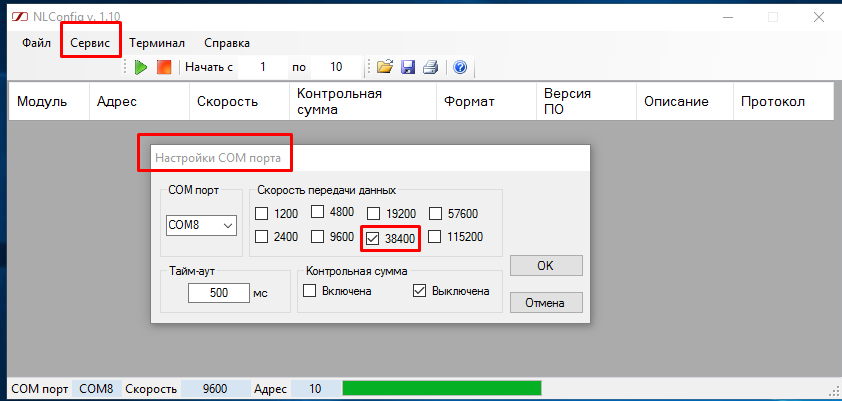The height and width of the screenshot is (401, 842).
Task: Click the status bar COM8 value
Action: (x=96, y=389)
